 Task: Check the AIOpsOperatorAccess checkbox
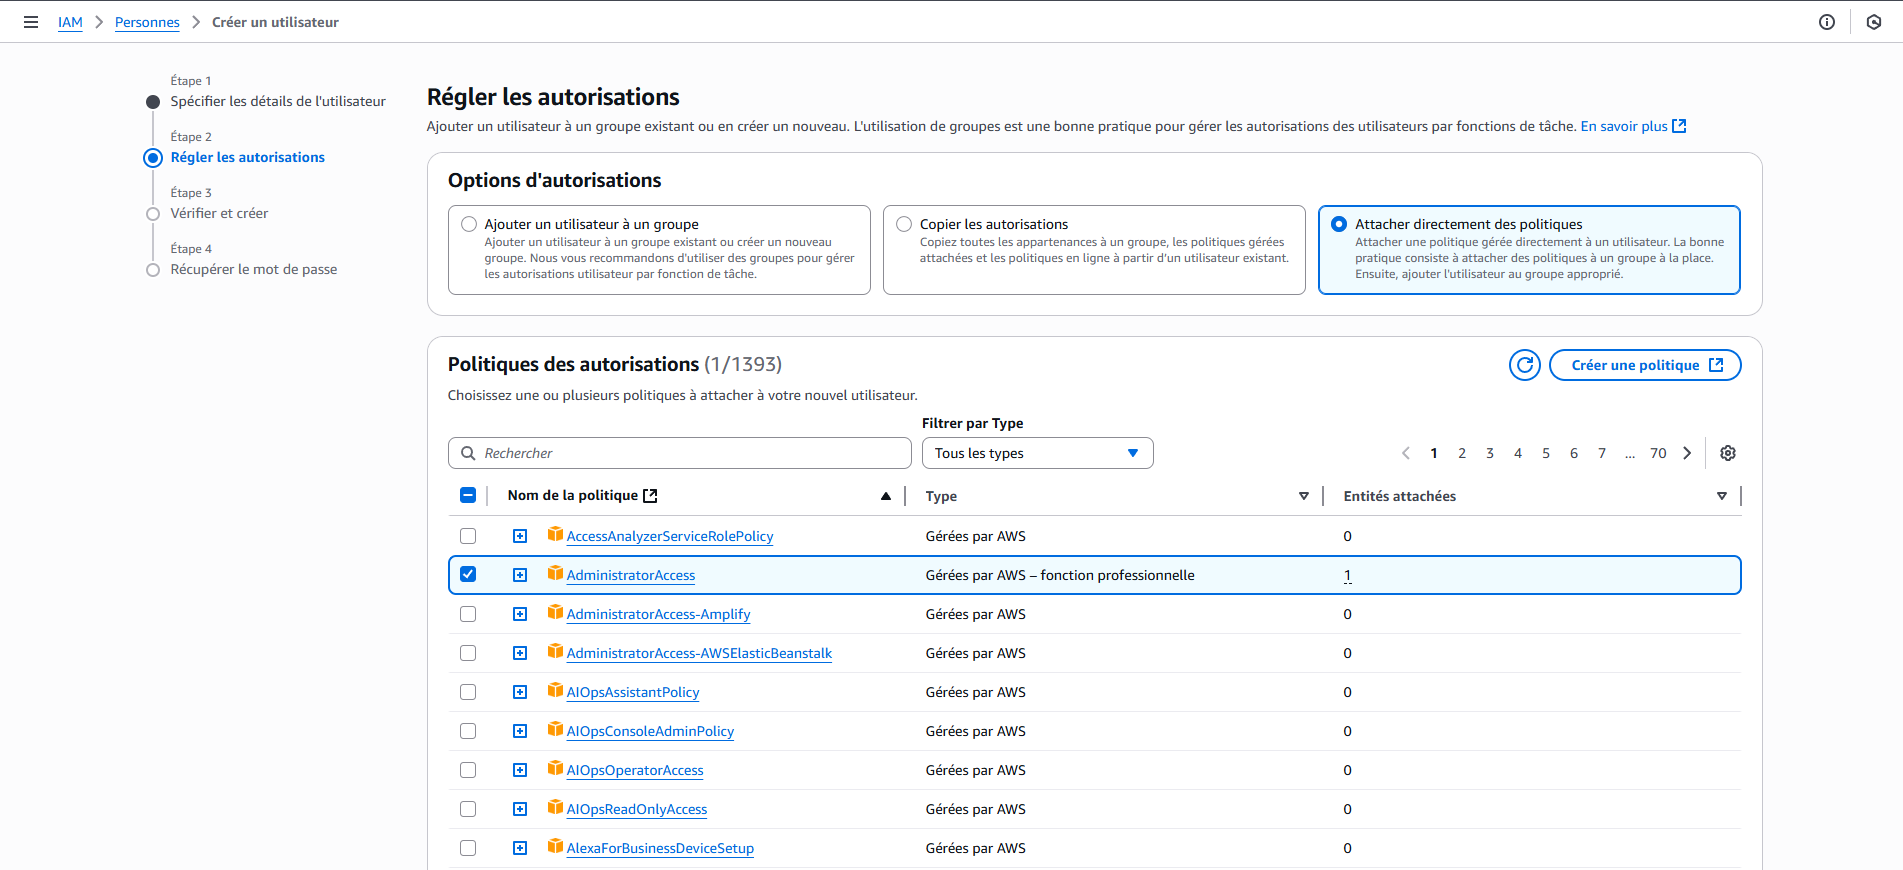tap(468, 770)
